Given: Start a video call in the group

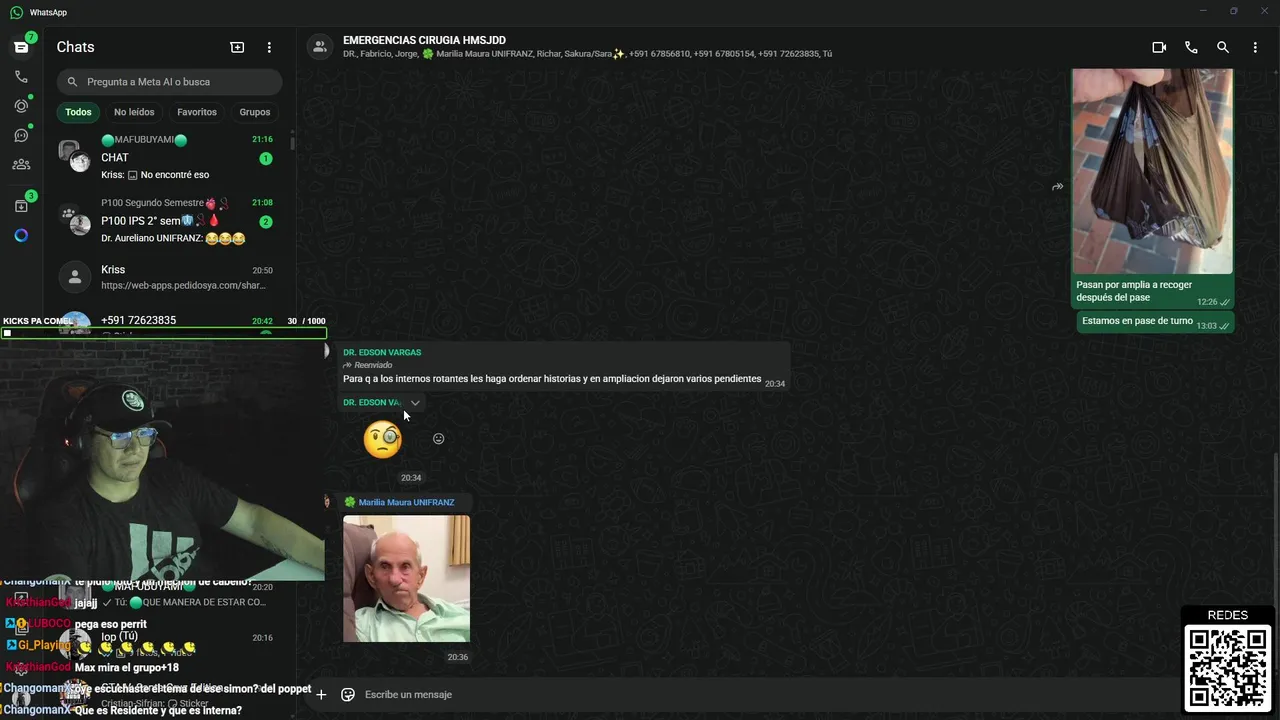Looking at the screenshot, I should [x=1159, y=47].
